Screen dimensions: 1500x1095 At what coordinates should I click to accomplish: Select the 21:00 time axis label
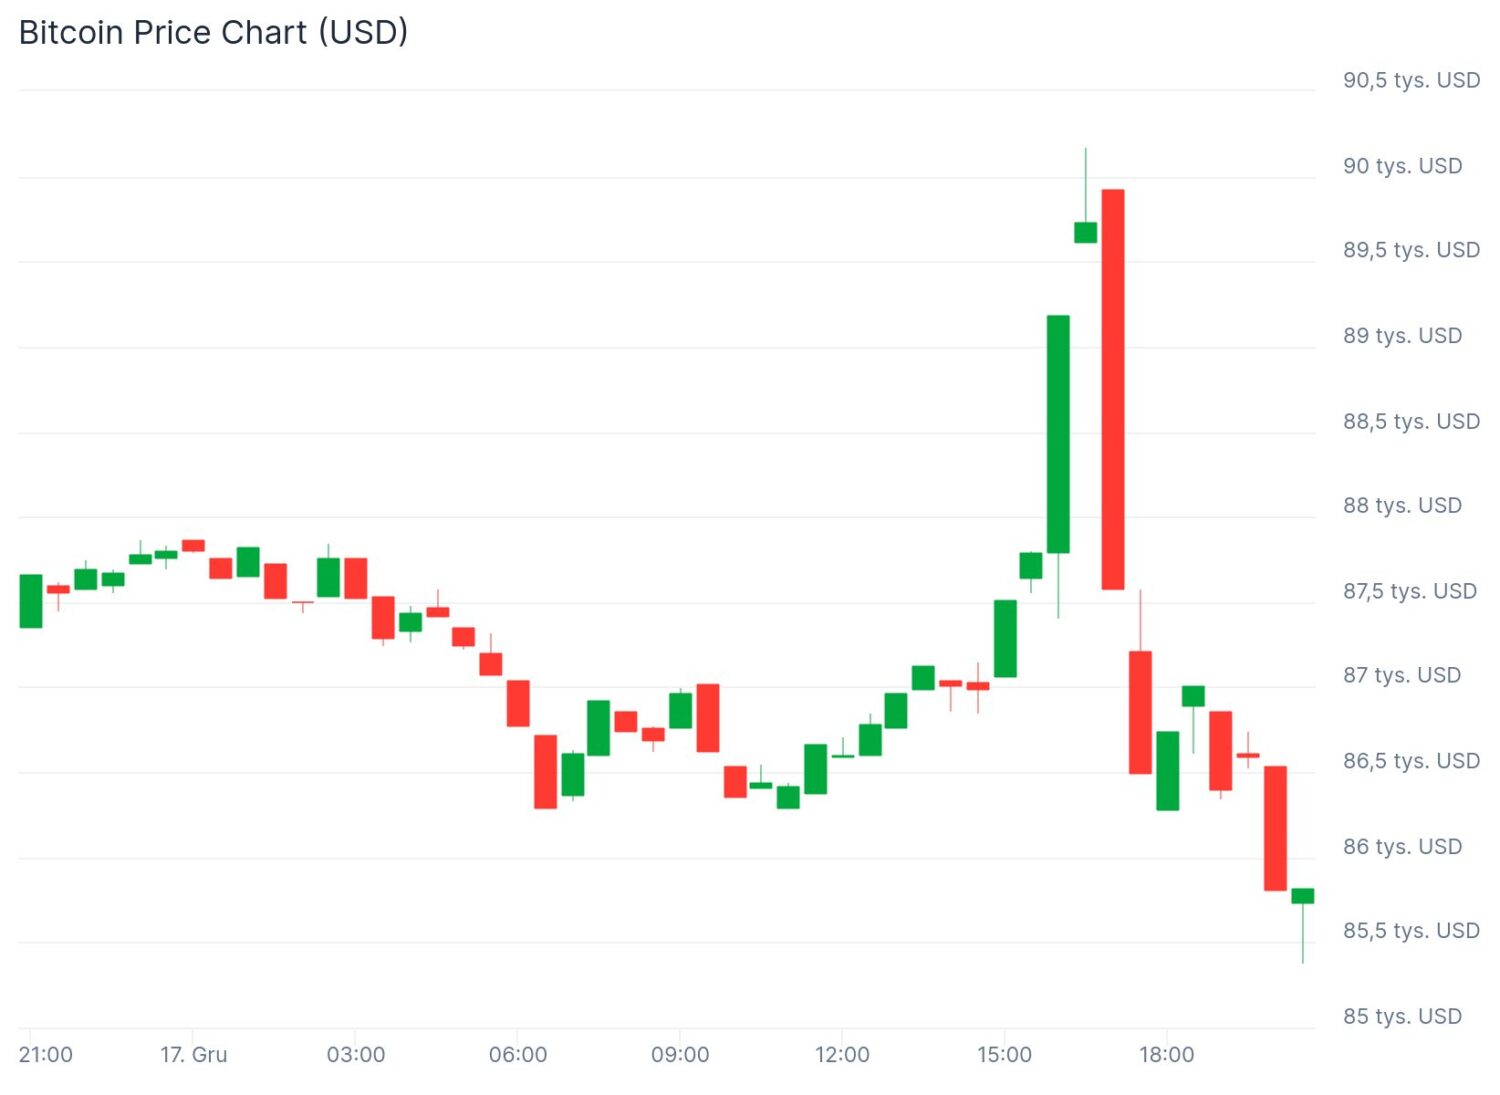[x=46, y=1054]
